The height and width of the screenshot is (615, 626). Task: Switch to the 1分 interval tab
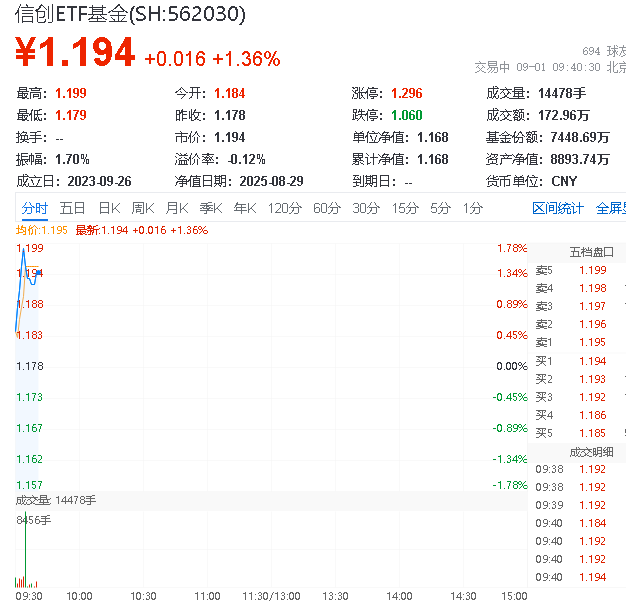(x=473, y=208)
